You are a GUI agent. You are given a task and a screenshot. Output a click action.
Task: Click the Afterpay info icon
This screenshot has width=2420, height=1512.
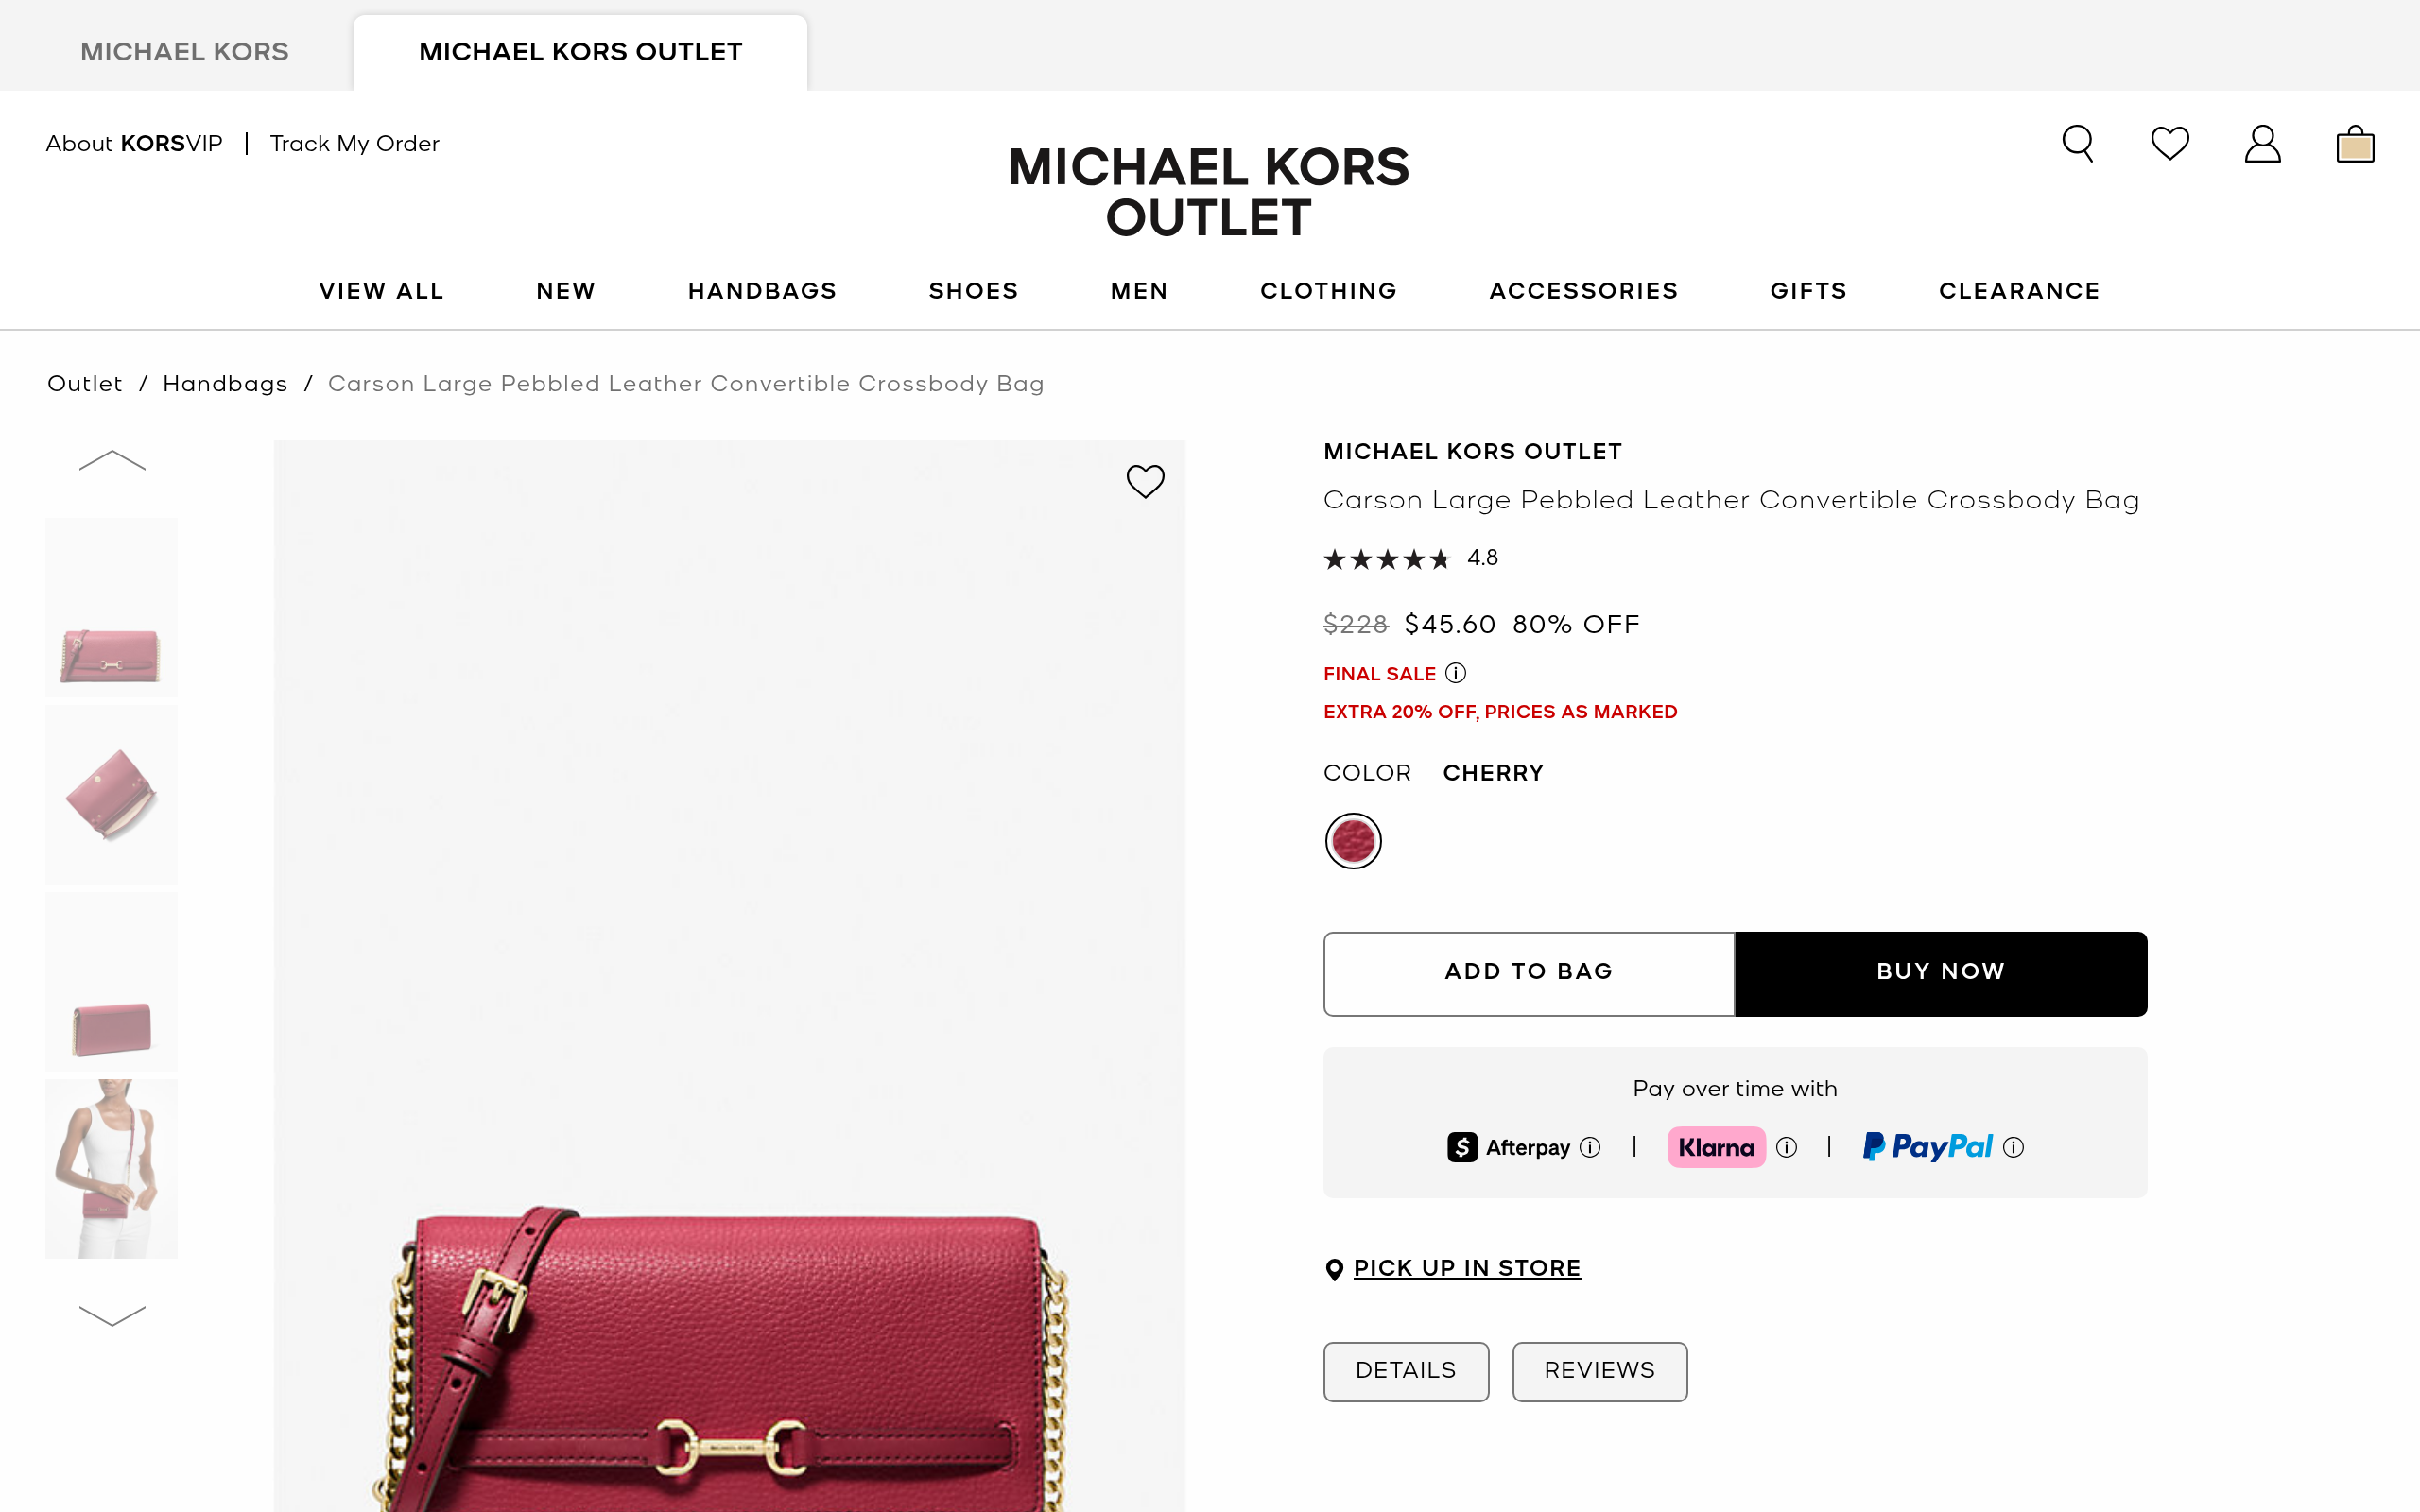tap(1590, 1147)
